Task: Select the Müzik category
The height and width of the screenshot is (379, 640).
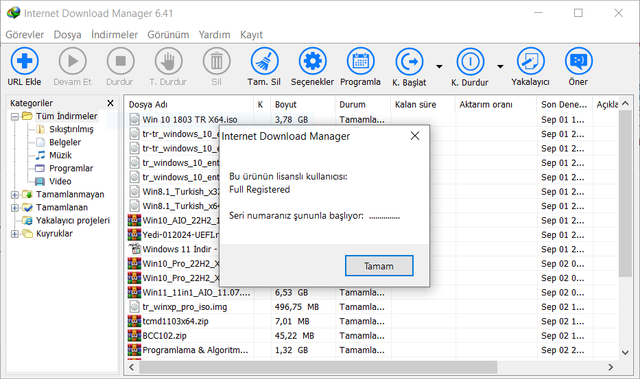Action: click(60, 155)
